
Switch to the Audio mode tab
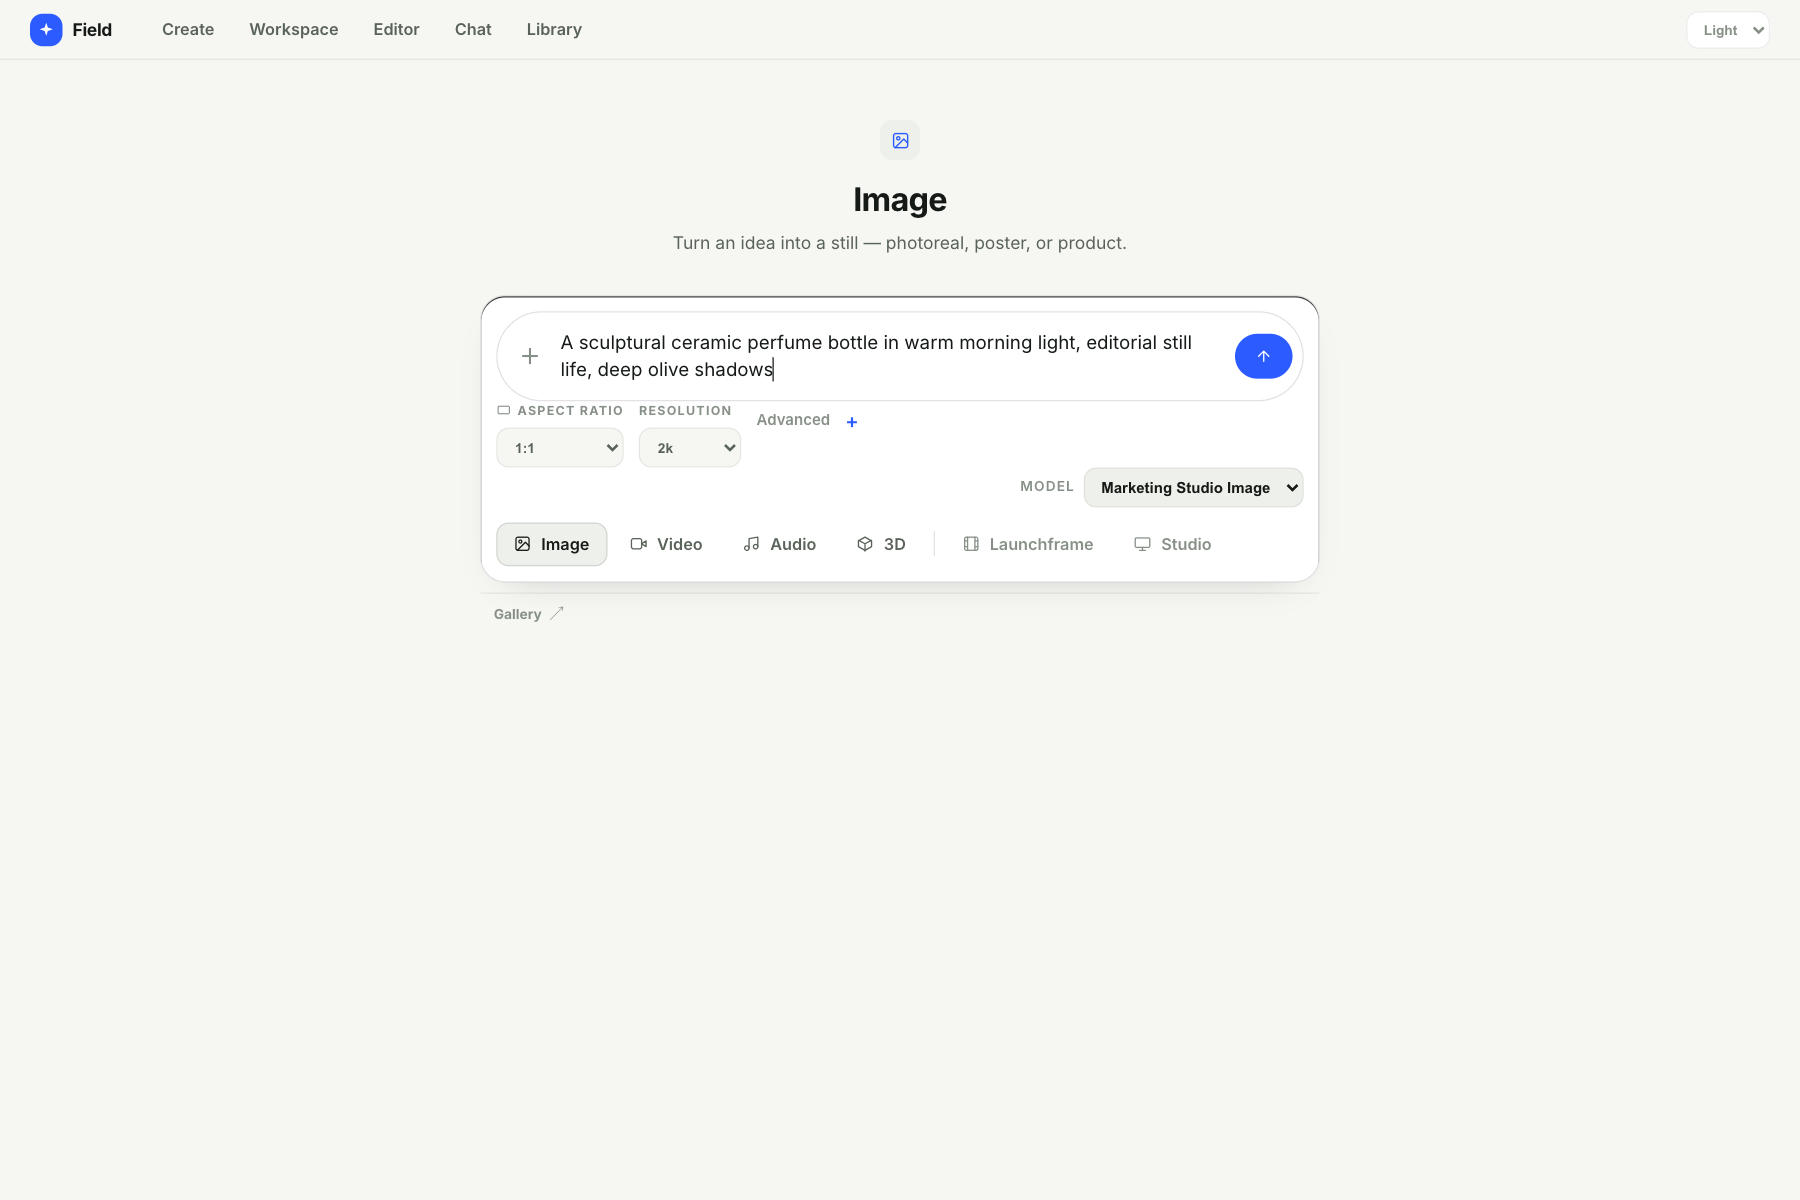[779, 544]
